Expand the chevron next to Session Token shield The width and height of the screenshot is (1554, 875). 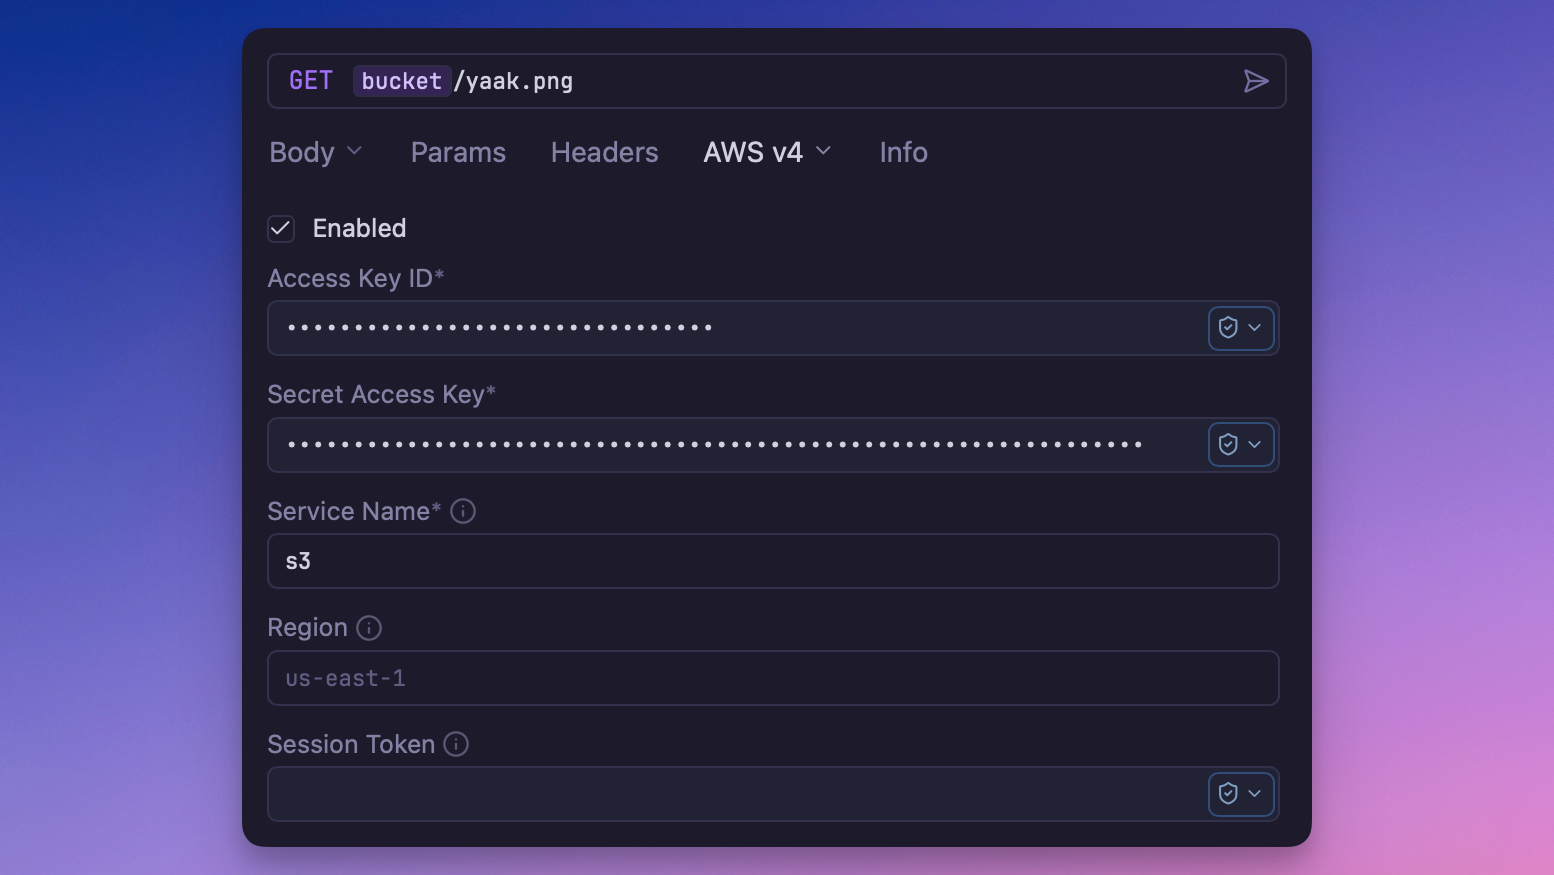coord(1254,794)
